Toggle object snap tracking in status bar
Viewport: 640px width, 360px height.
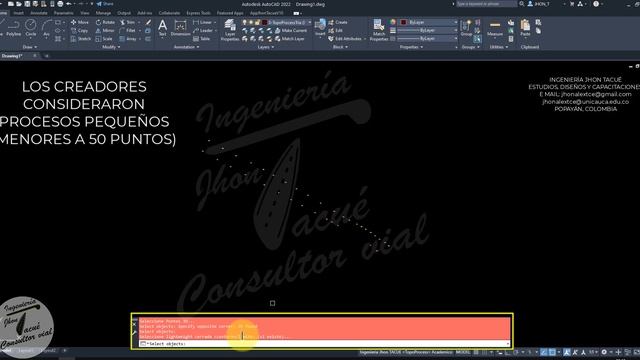544,352
